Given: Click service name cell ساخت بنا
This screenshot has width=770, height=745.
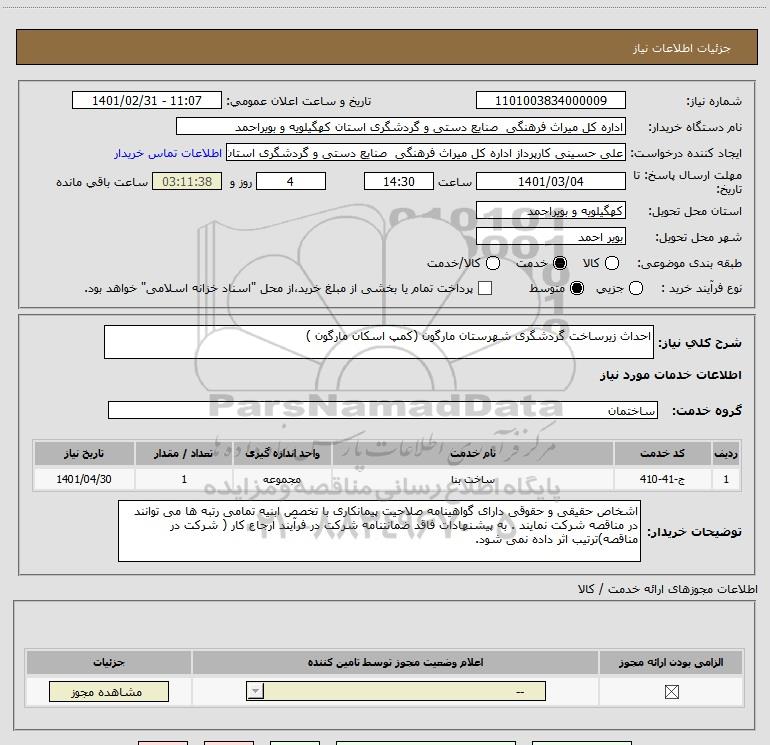Looking at the screenshot, I should click(472, 479).
